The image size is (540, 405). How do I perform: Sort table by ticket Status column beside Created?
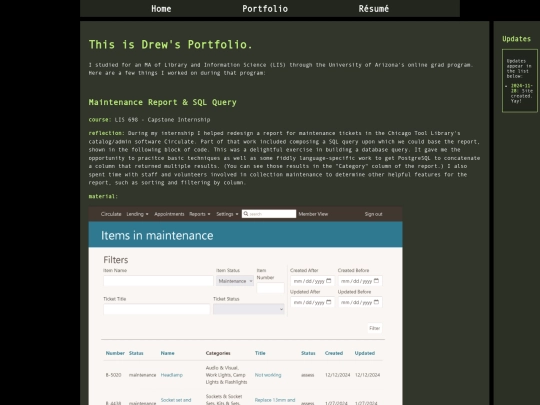(308, 353)
